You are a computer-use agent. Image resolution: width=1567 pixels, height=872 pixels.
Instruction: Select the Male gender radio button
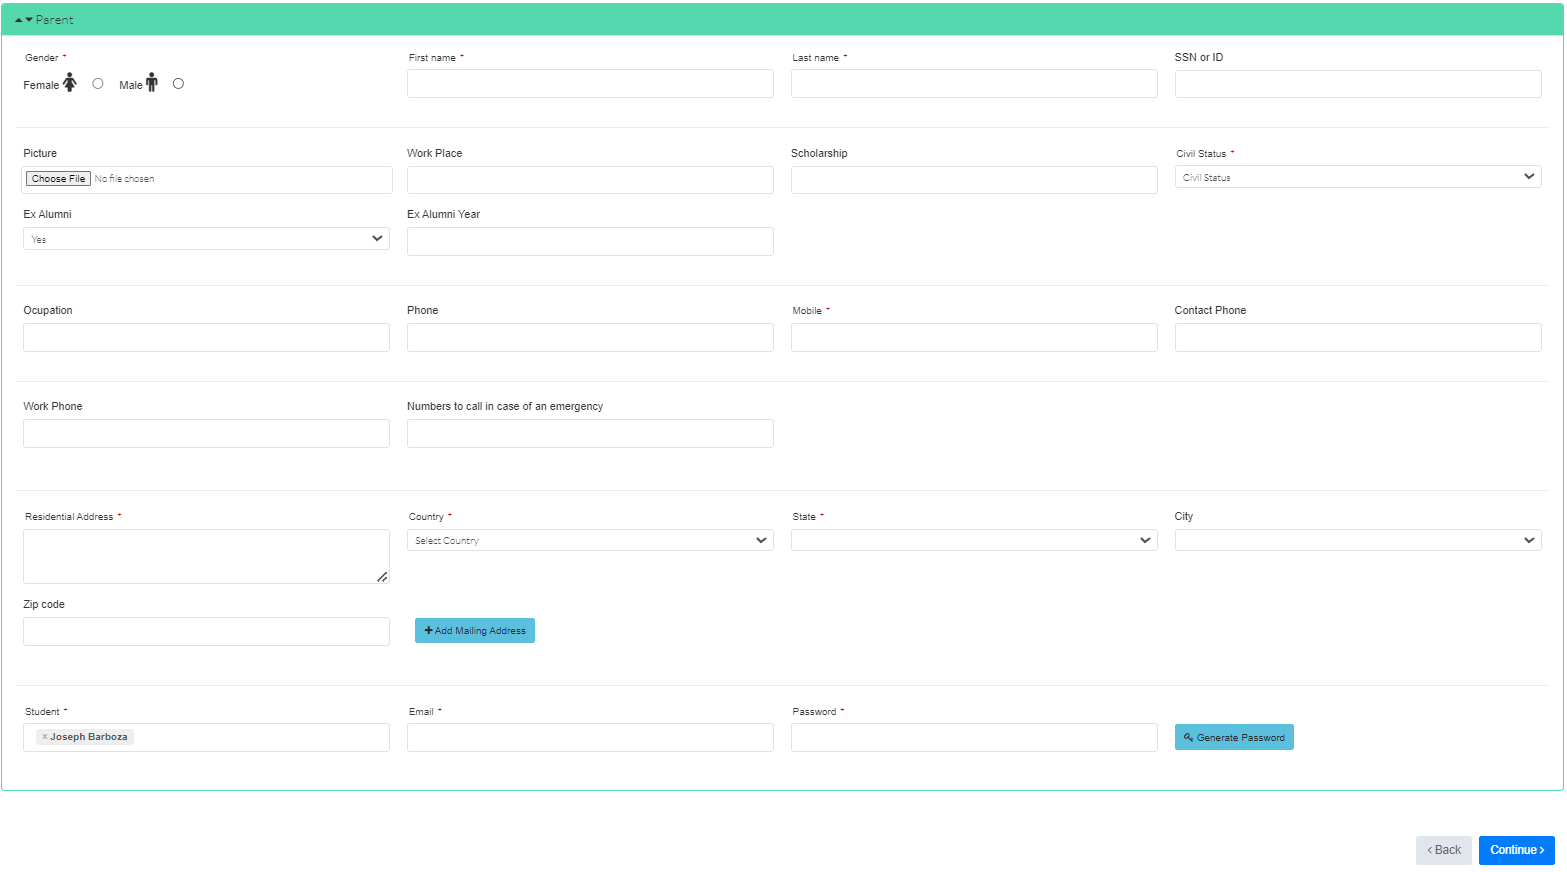tap(178, 84)
